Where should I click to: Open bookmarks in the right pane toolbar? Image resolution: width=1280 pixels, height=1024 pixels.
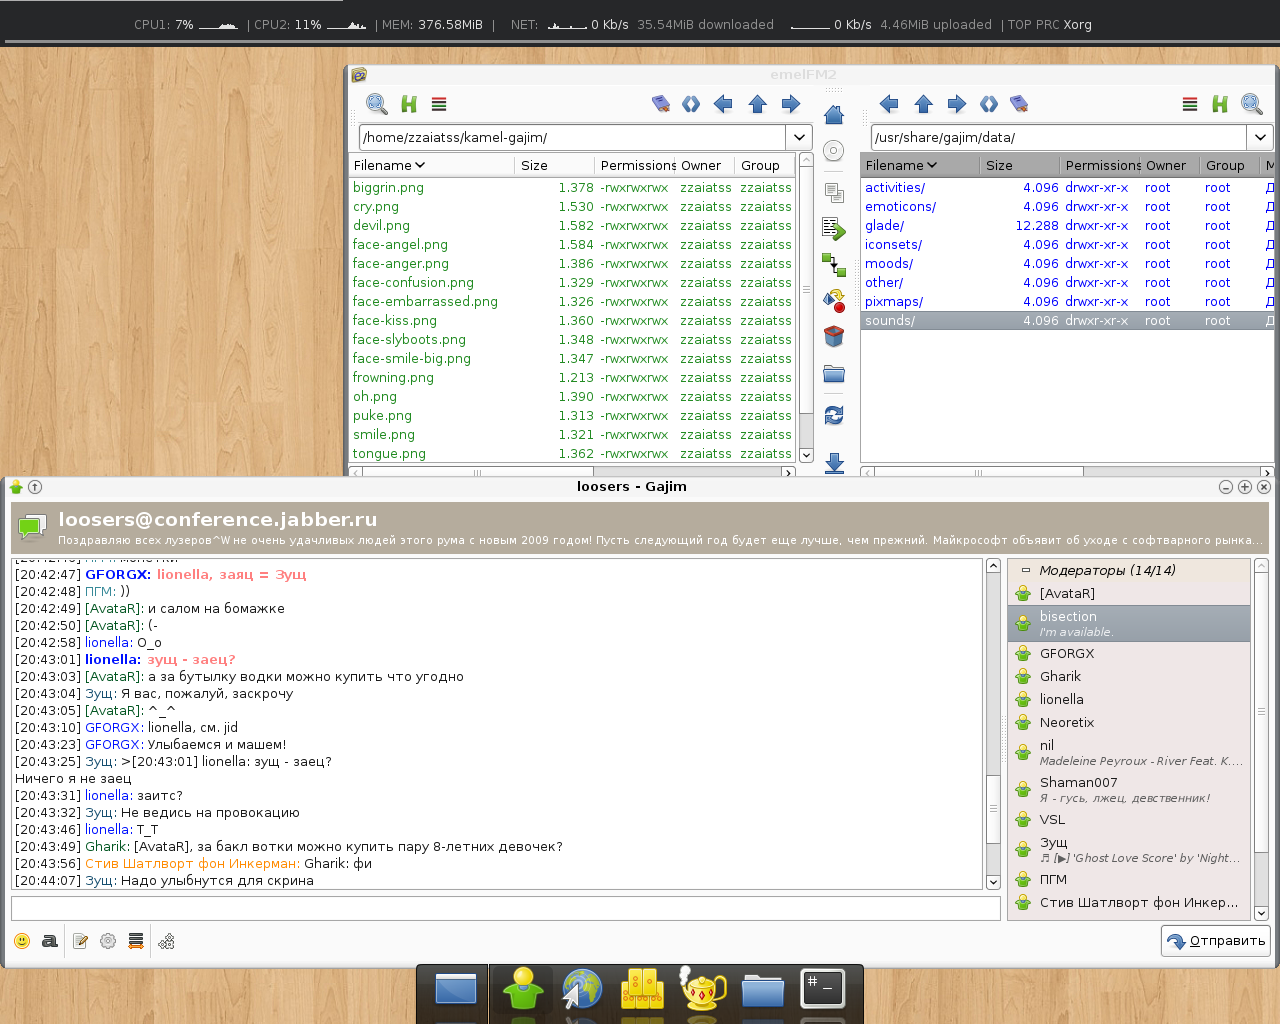[1019, 104]
